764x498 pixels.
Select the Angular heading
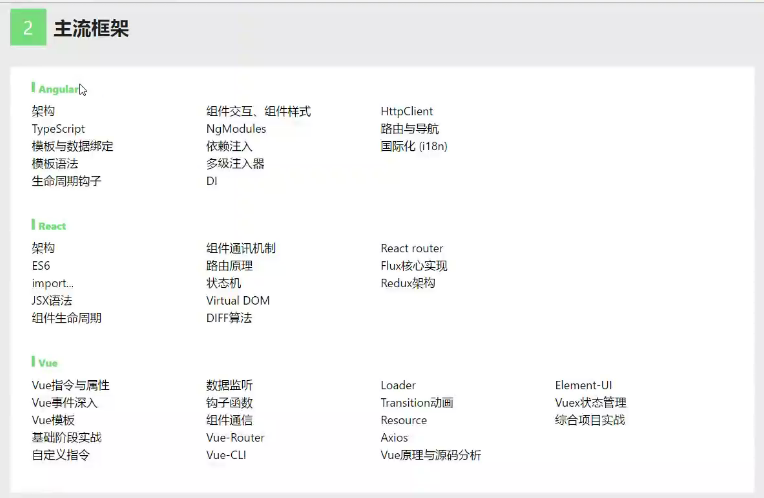point(58,89)
